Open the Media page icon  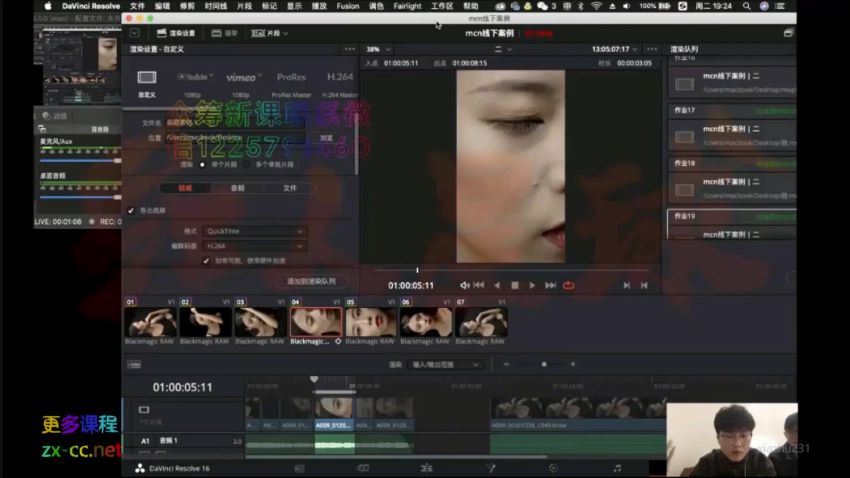[299, 468]
